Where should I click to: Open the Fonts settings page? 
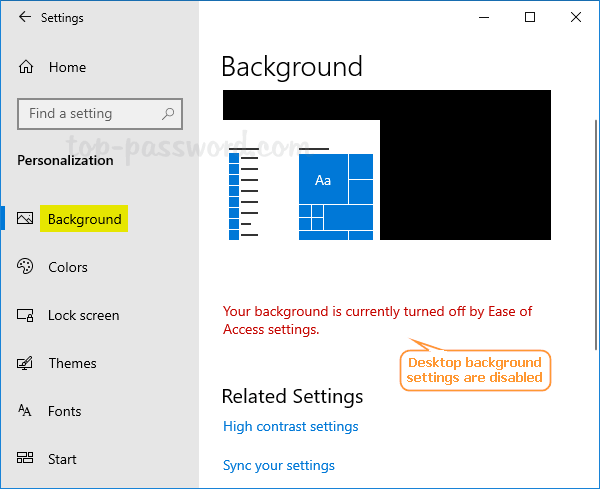65,411
